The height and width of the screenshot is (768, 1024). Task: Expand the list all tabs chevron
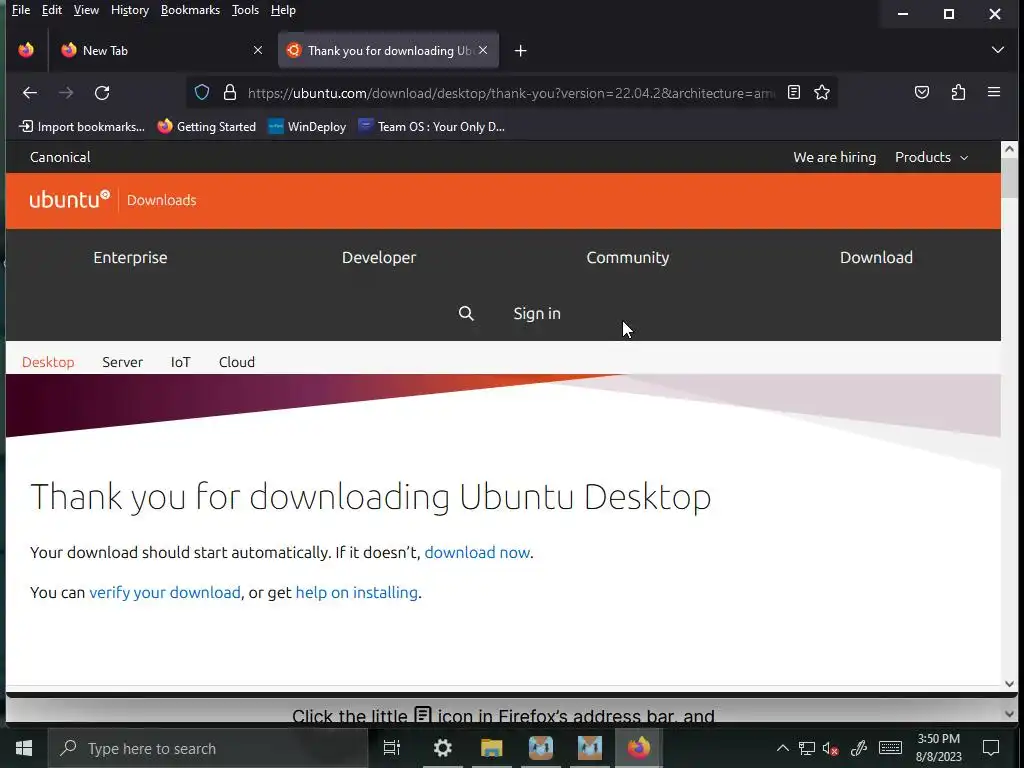pyautogui.click(x=997, y=50)
